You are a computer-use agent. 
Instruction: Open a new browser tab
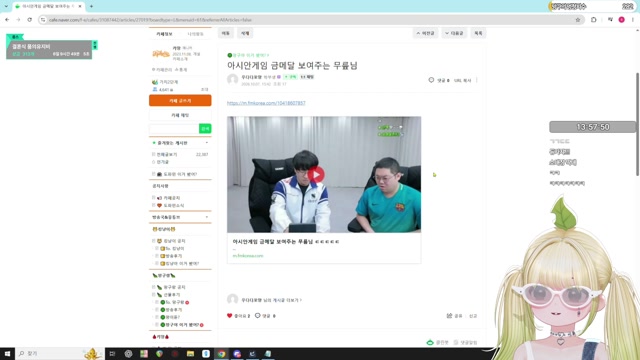pyautogui.click(x=91, y=6)
